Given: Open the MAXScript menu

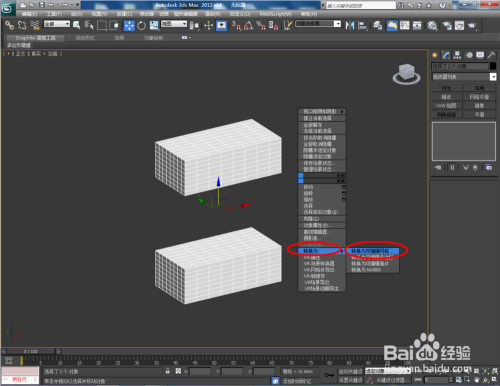Looking at the screenshot, I should pos(276,14).
